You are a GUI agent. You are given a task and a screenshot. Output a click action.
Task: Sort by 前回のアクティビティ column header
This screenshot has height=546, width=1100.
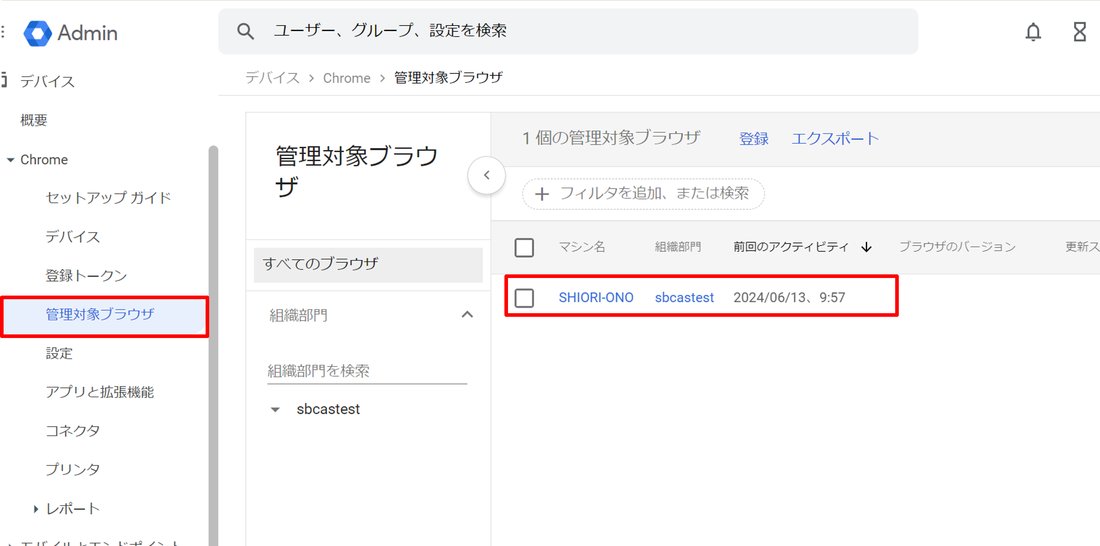tap(791, 247)
